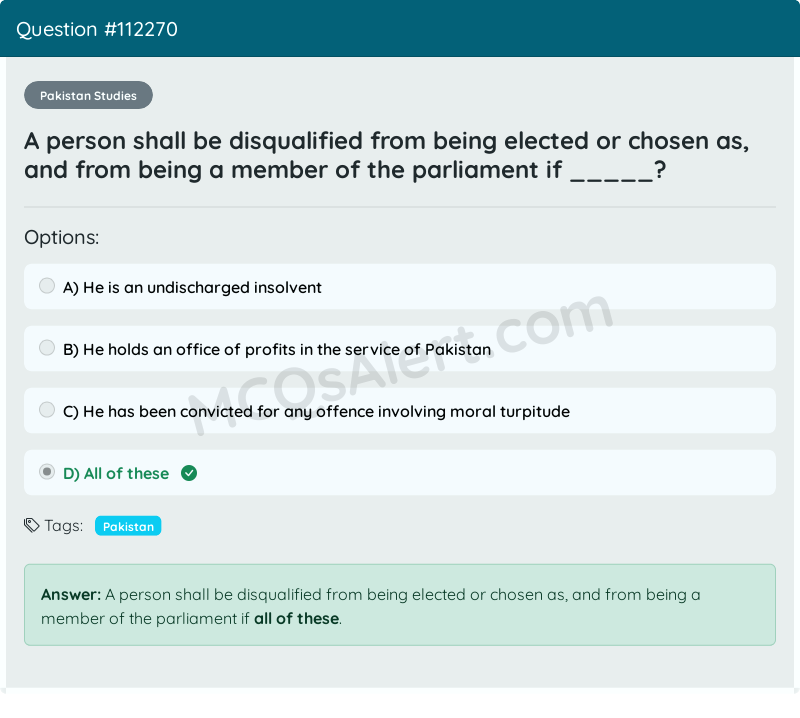Click option D 'All of these'
This screenshot has height=718, width=800.
[x=113, y=473]
